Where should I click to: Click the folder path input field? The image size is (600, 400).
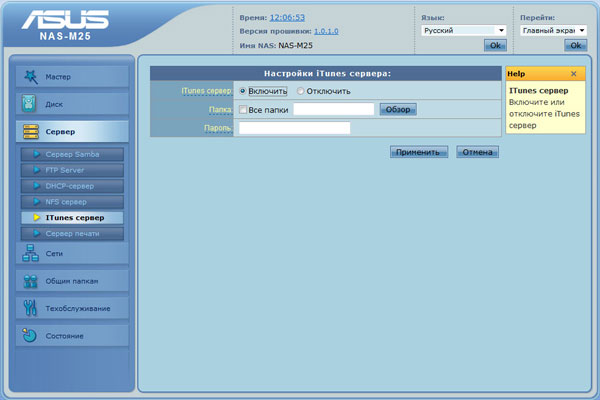(x=334, y=109)
